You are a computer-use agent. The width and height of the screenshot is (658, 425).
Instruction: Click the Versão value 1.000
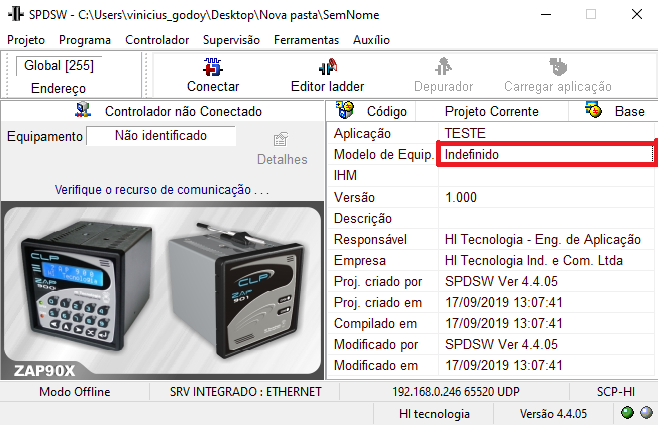click(x=546, y=197)
